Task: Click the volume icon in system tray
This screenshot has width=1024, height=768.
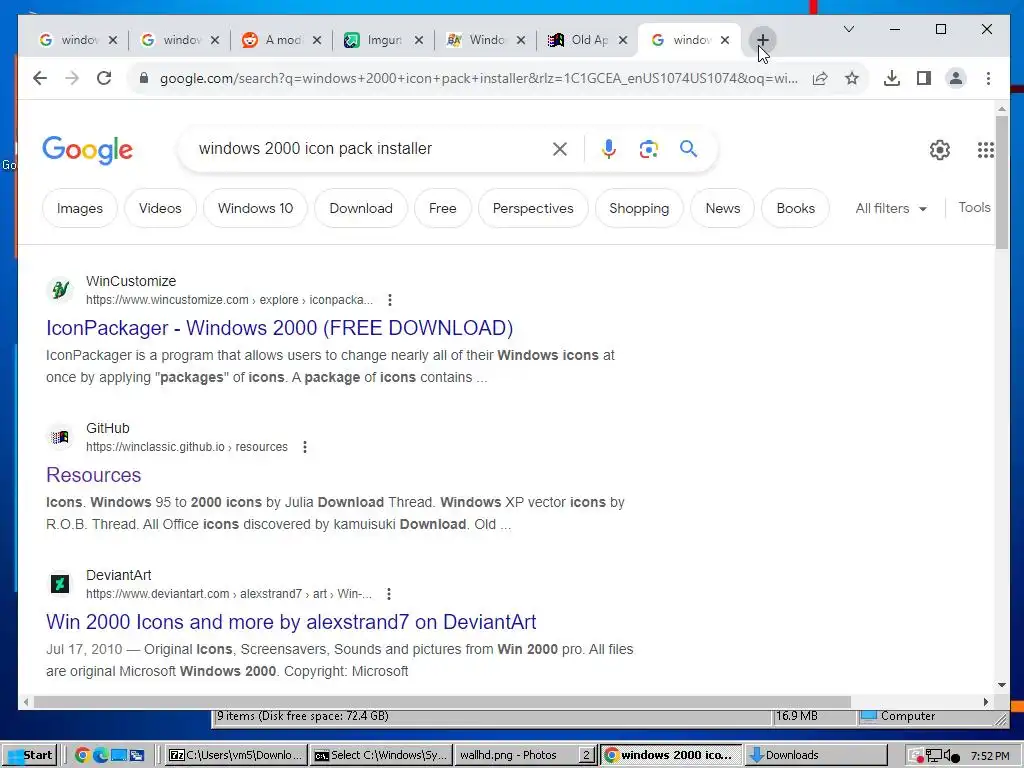Action: click(951, 756)
